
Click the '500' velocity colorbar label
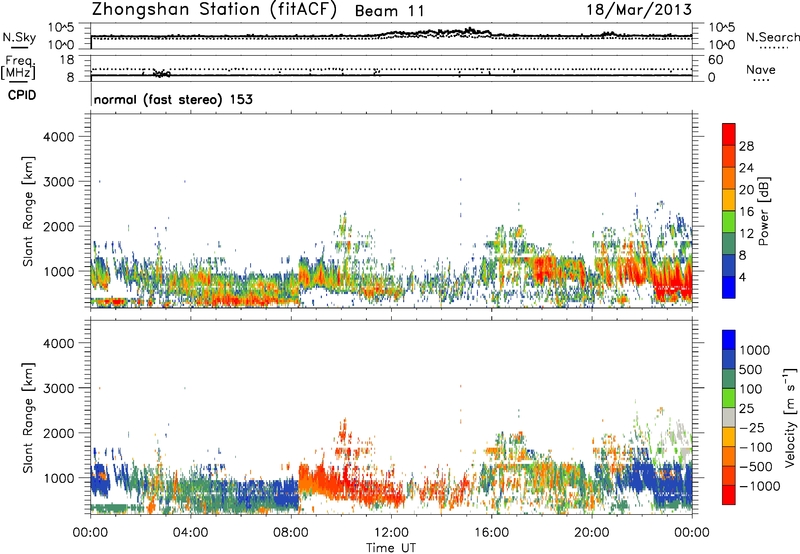[751, 370]
